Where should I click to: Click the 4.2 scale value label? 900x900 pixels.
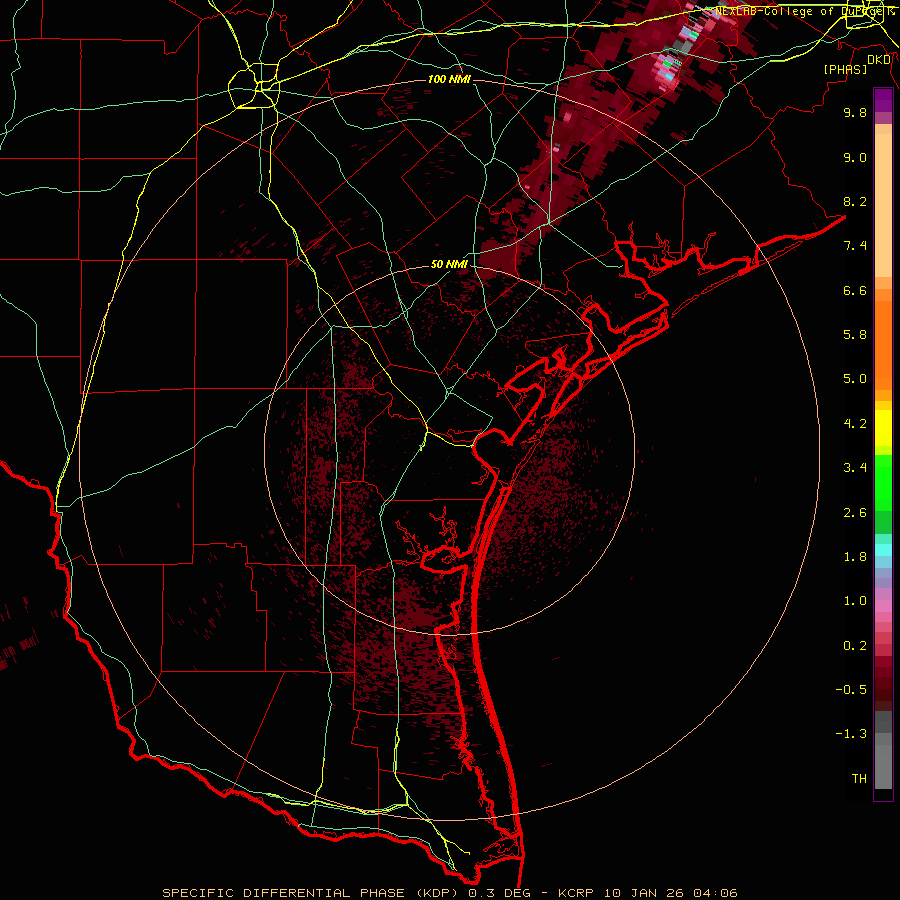(x=855, y=424)
